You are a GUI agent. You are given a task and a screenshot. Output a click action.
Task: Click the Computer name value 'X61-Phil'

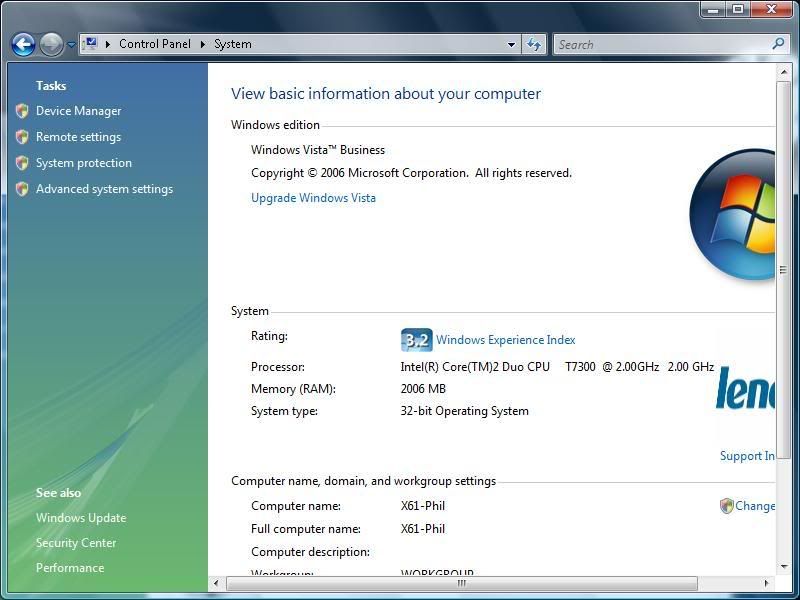coord(423,506)
